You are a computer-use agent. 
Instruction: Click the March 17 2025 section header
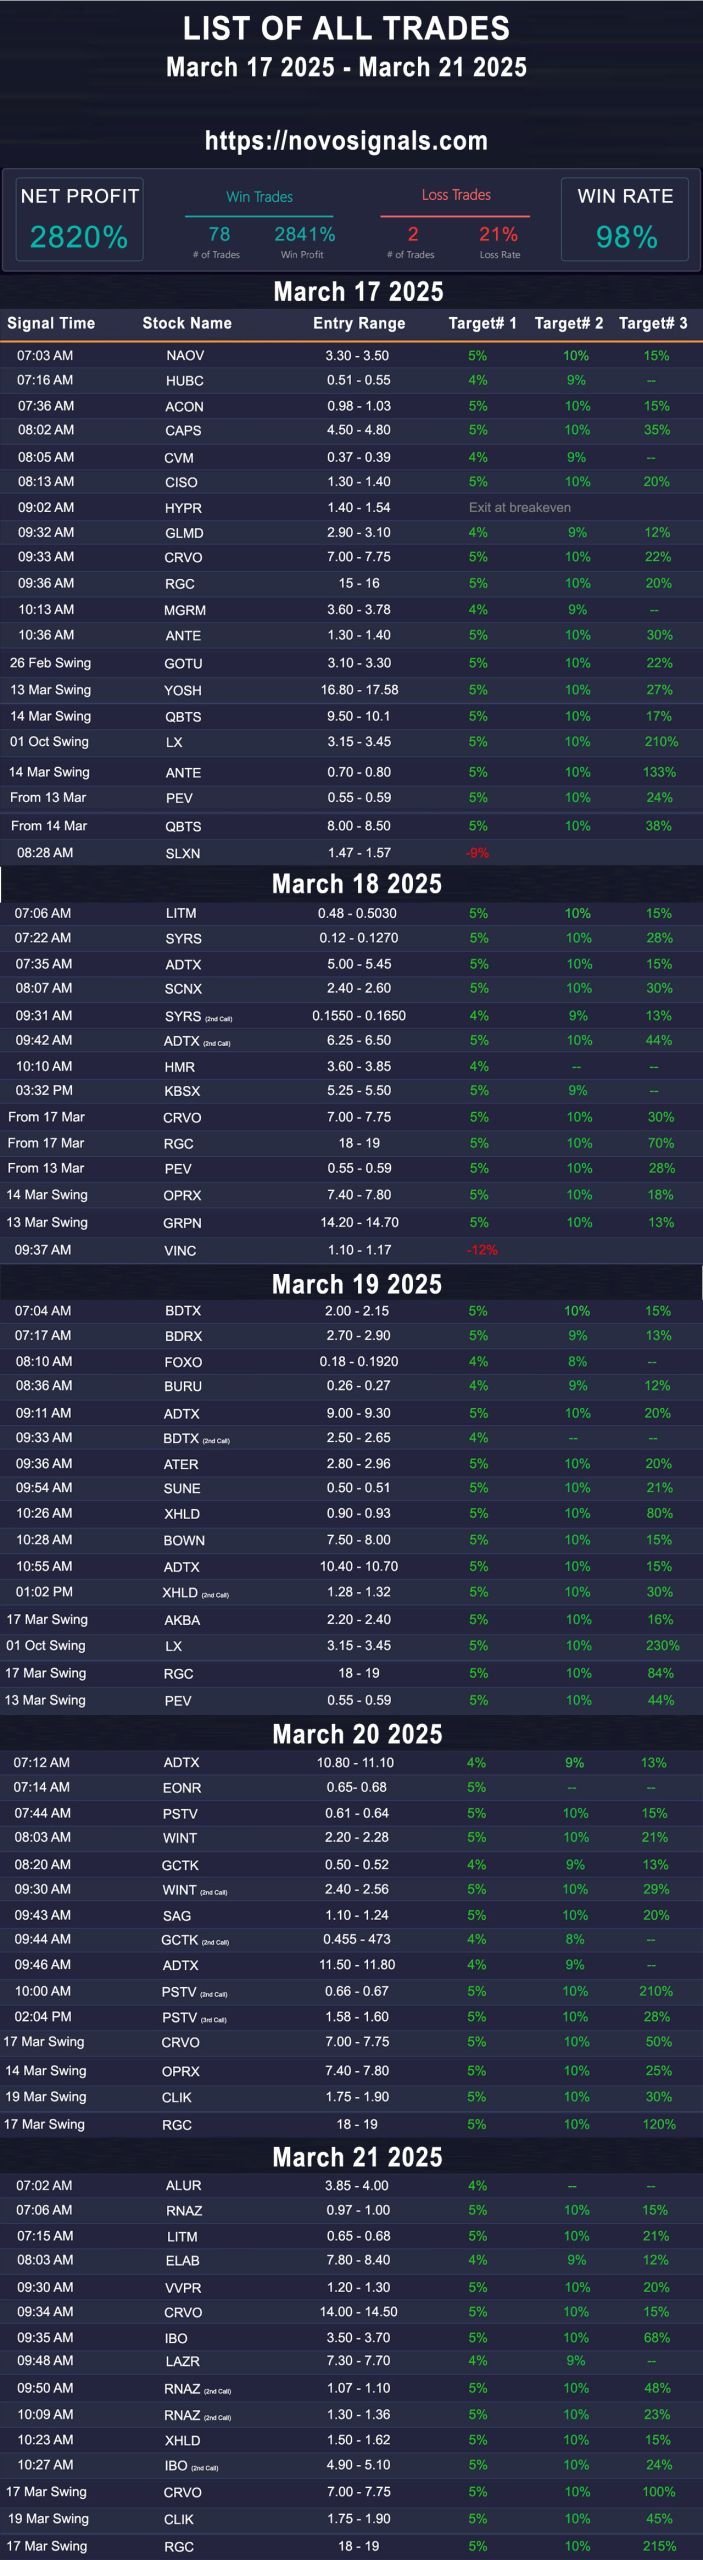(358, 292)
